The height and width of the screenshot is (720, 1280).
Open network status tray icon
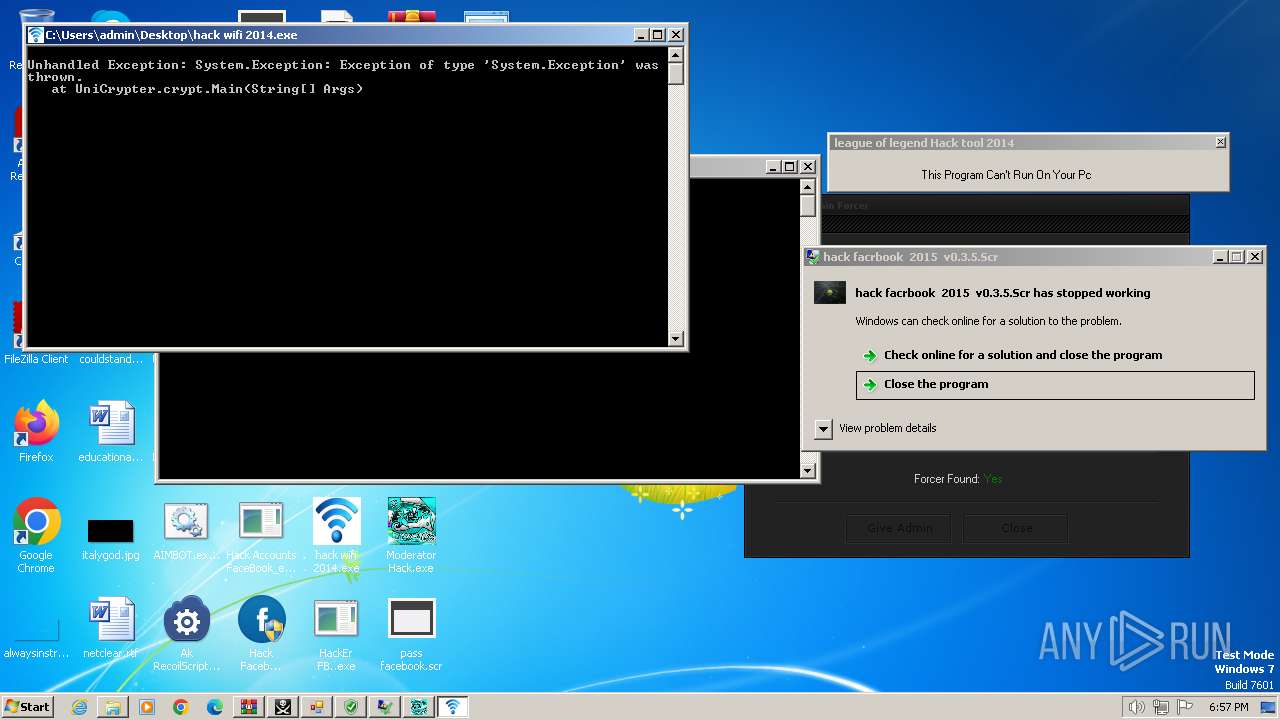tap(1162, 707)
